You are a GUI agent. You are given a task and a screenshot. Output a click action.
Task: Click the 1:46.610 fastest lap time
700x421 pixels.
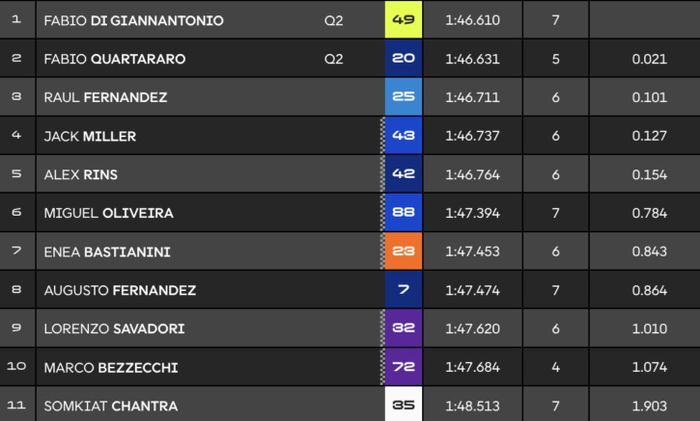pos(472,20)
